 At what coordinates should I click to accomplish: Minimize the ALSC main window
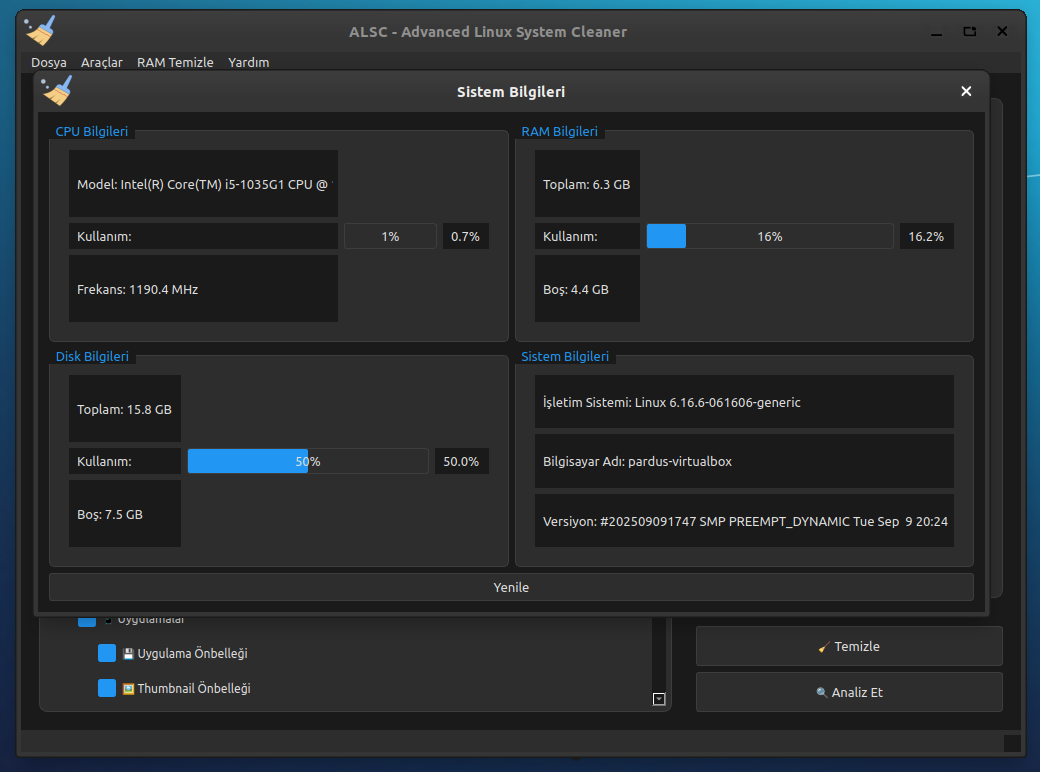tap(936, 32)
